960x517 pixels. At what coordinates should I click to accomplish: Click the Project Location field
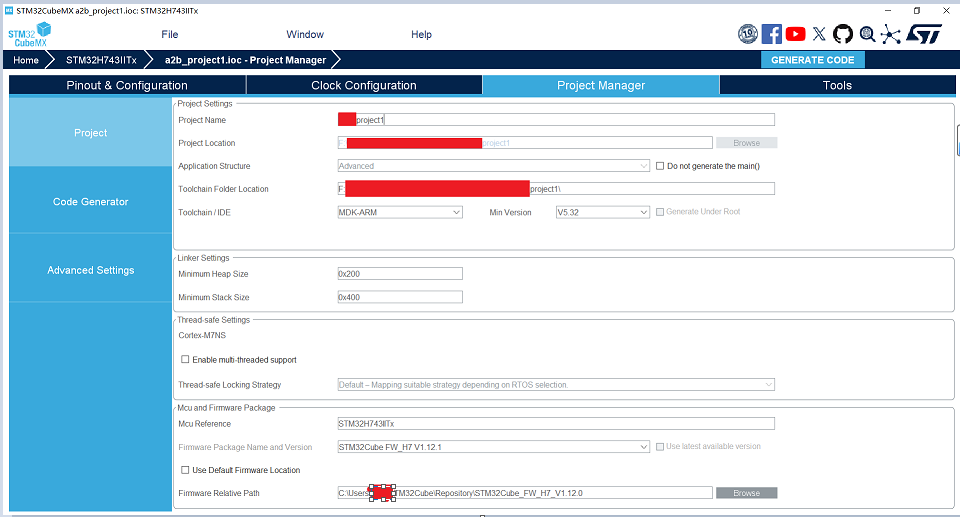525,143
